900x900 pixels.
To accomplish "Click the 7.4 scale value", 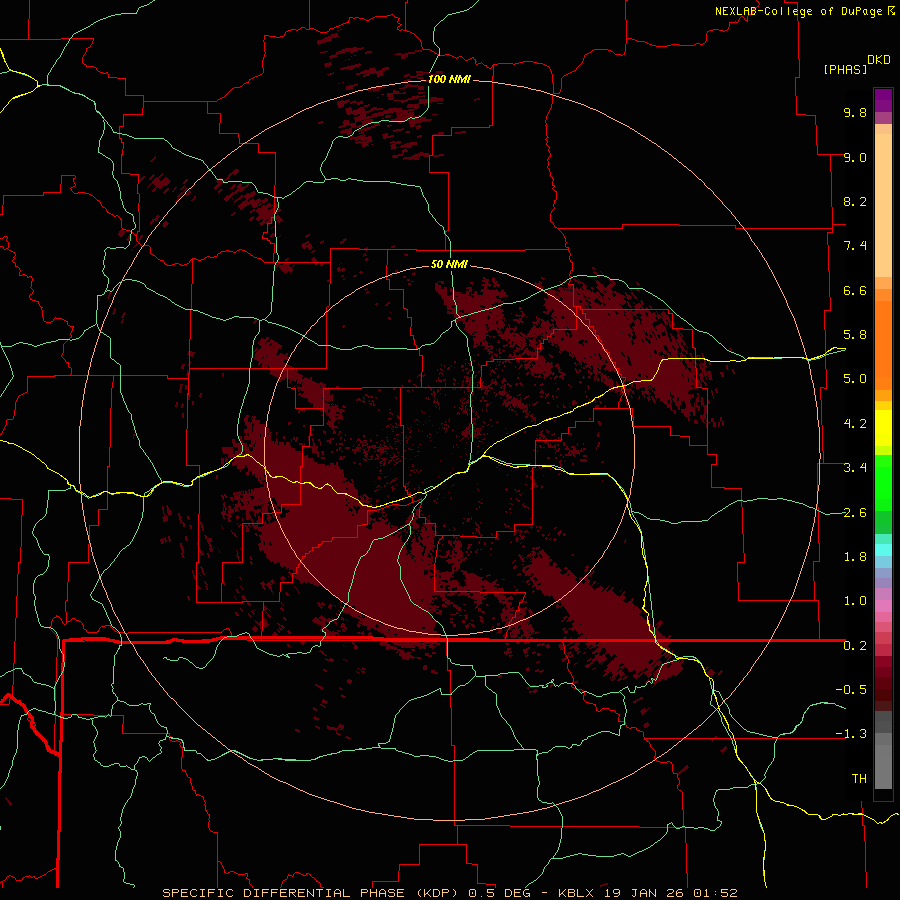I will coord(855,246).
